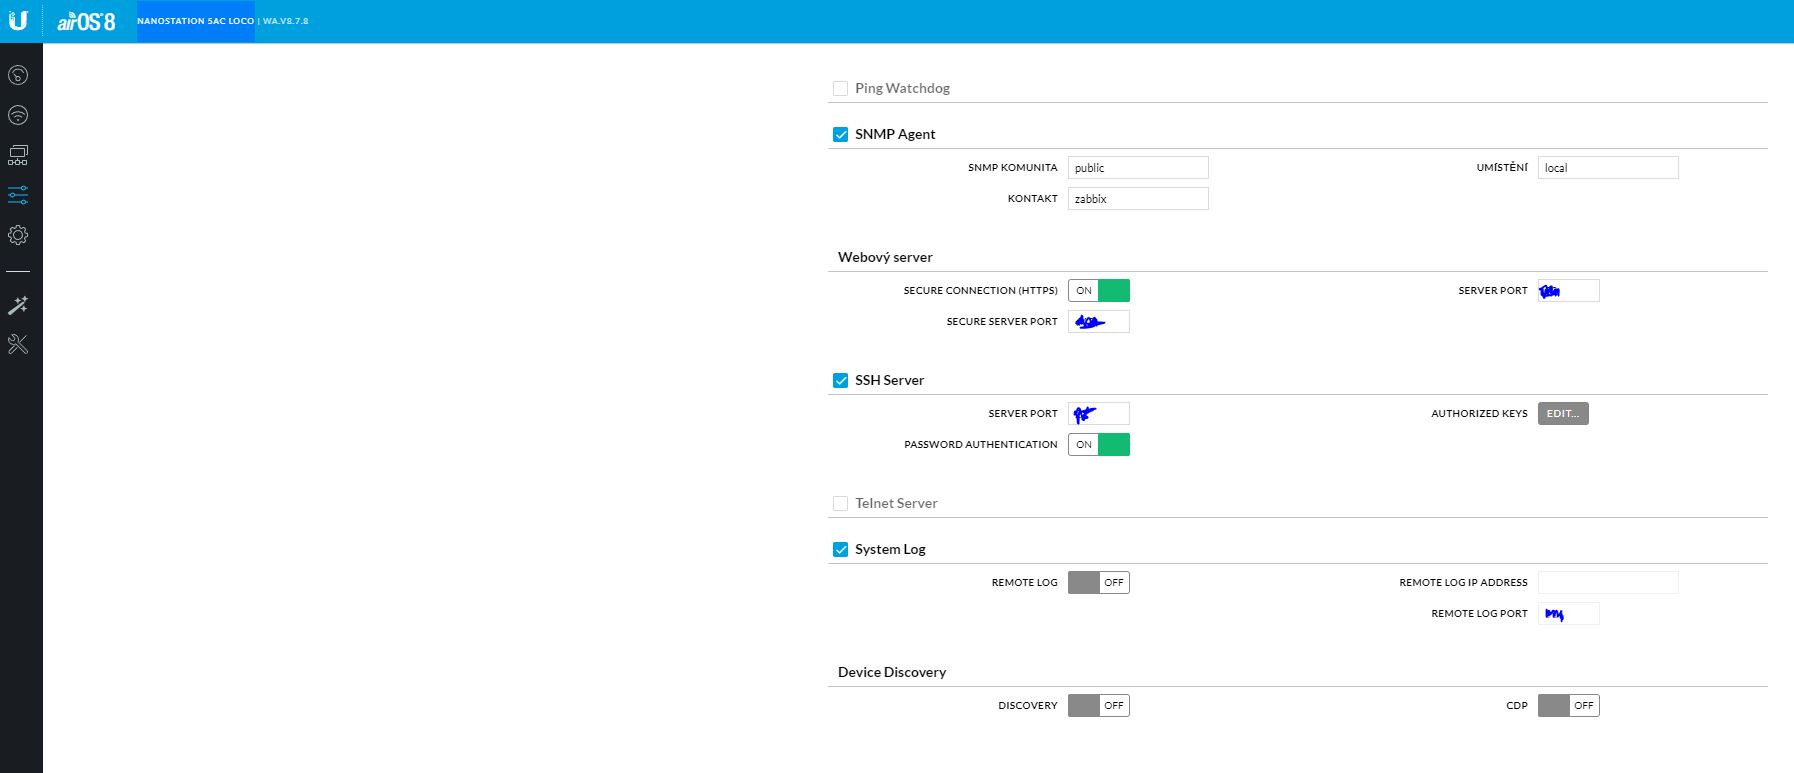Uncheck the SNMP Agent checkbox

(x=840, y=135)
